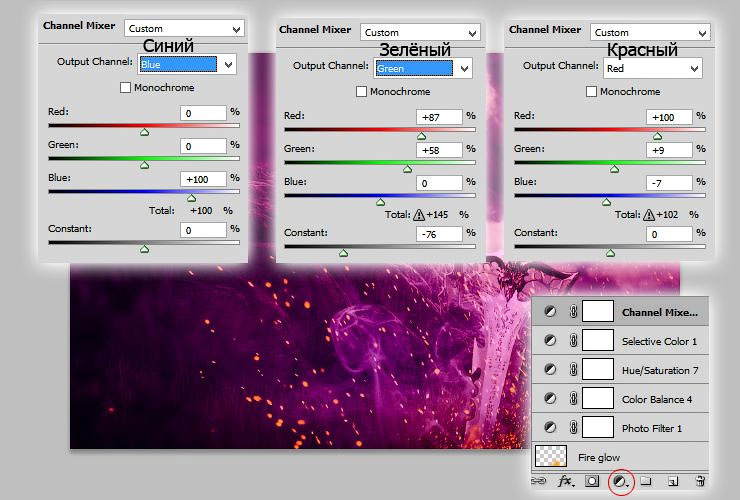The width and height of the screenshot is (740, 500).
Task: Click the Blue slider handle in Red output panel
Action: pos(606,202)
